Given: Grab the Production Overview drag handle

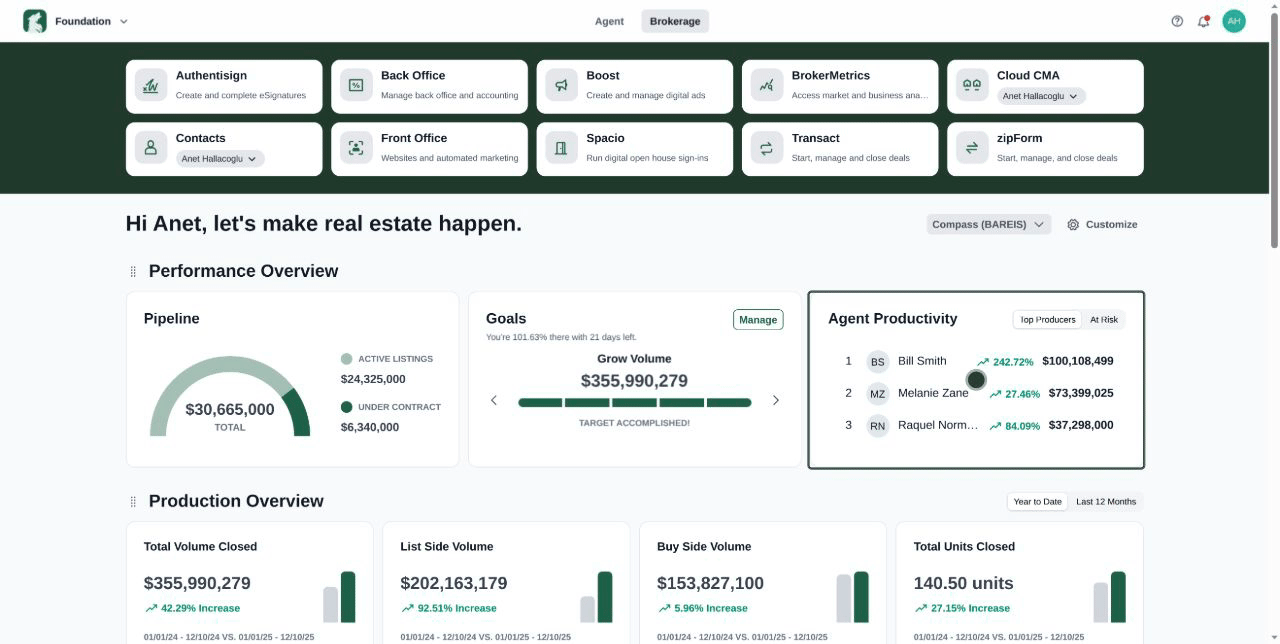Looking at the screenshot, I should pyautogui.click(x=133, y=501).
